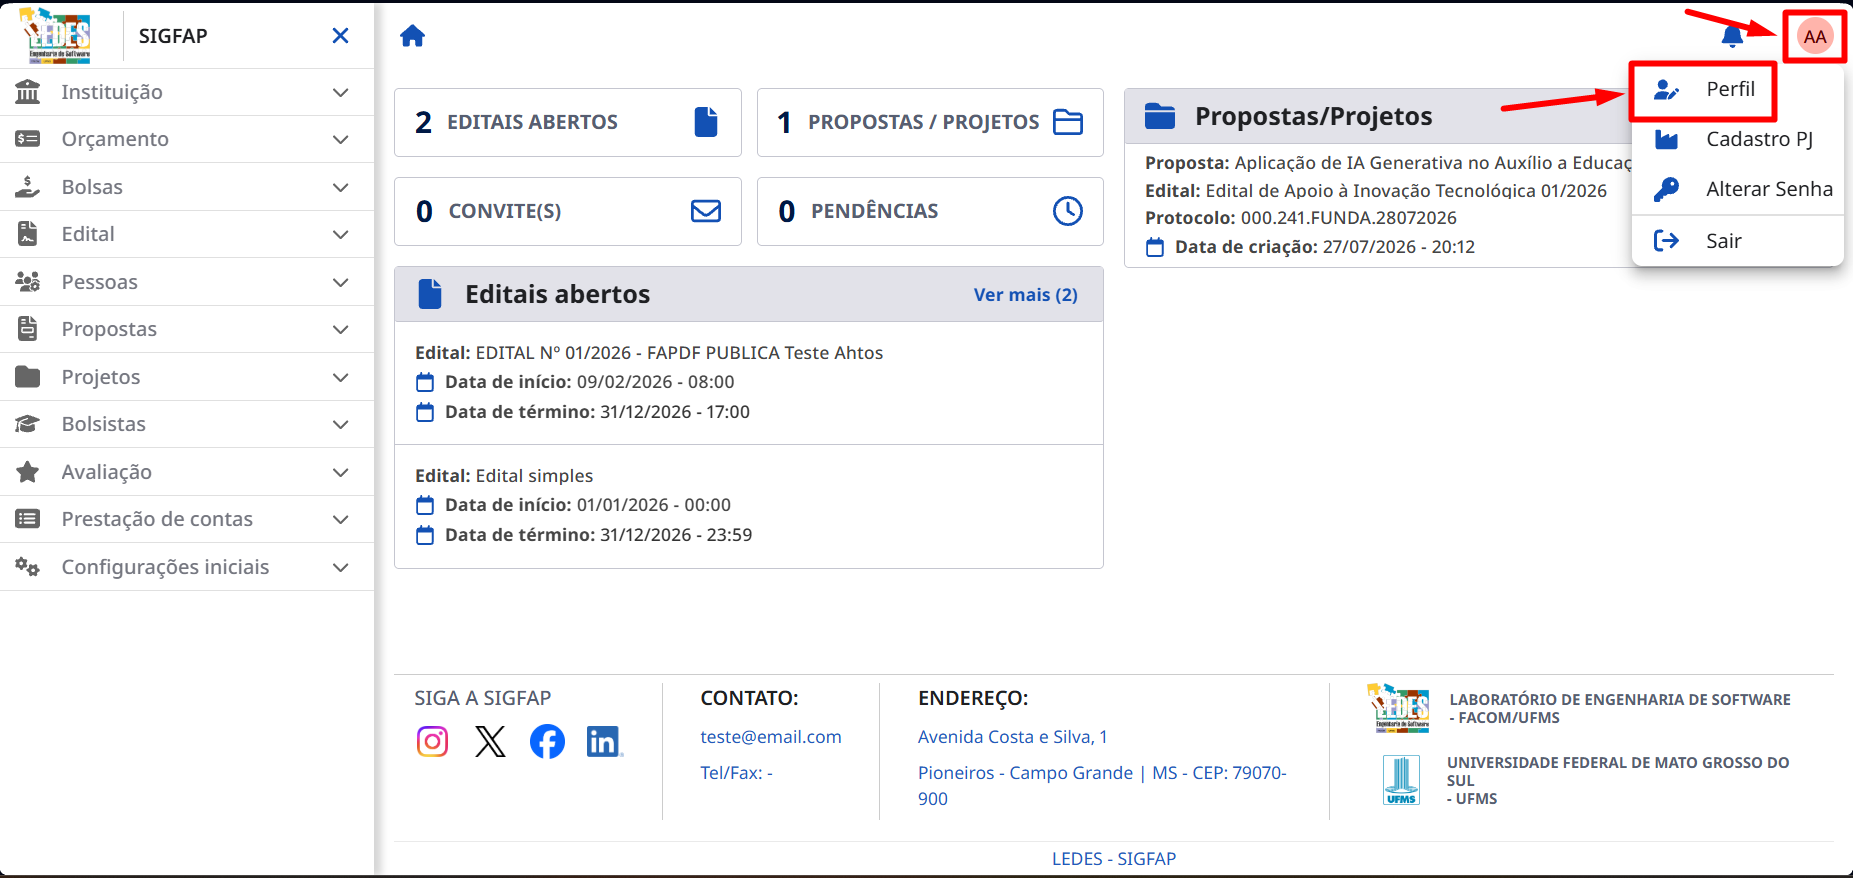This screenshot has height=878, width=1853.
Task: Click the Ver mais (2) link
Action: (1025, 295)
